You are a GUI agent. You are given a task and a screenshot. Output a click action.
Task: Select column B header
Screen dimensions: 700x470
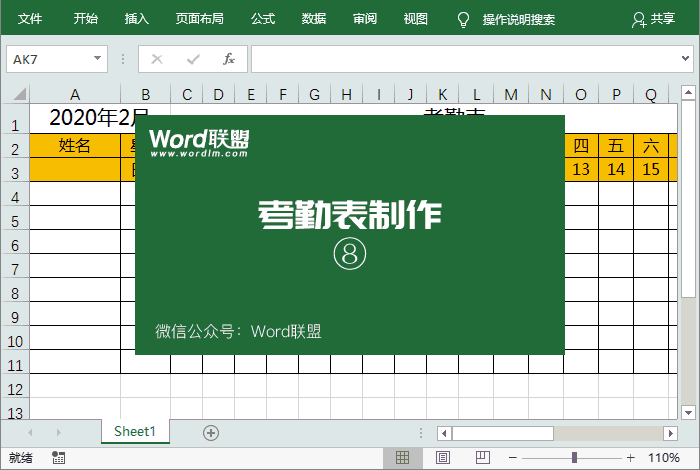tap(146, 95)
